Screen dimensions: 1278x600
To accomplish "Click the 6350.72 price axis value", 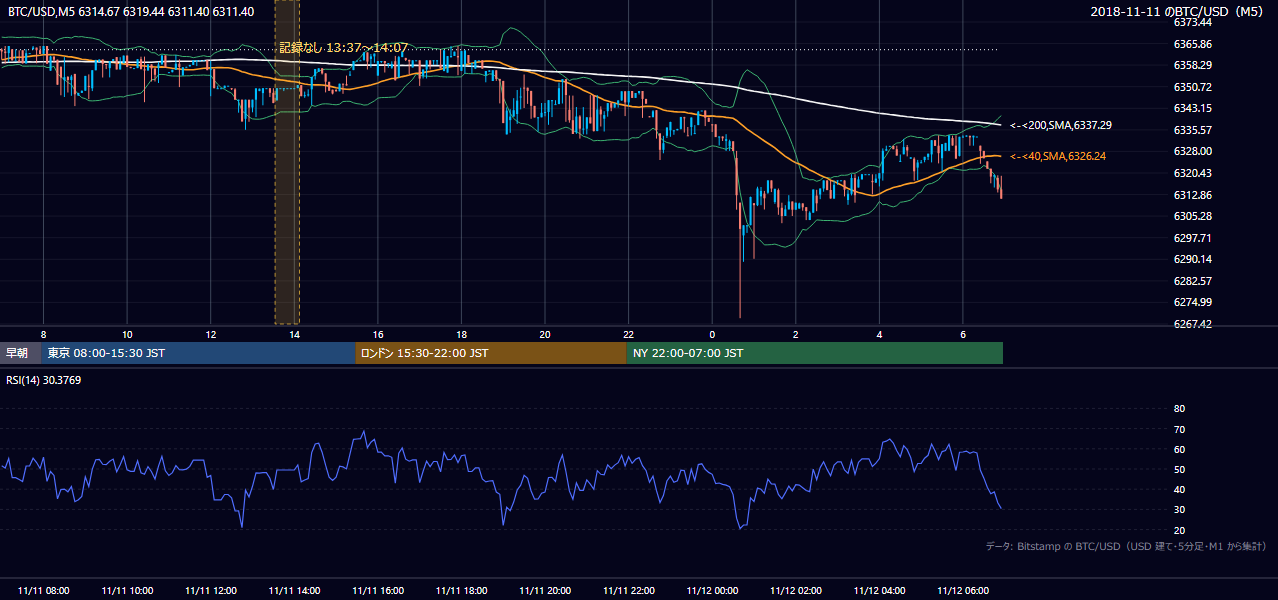I will coord(1193,87).
